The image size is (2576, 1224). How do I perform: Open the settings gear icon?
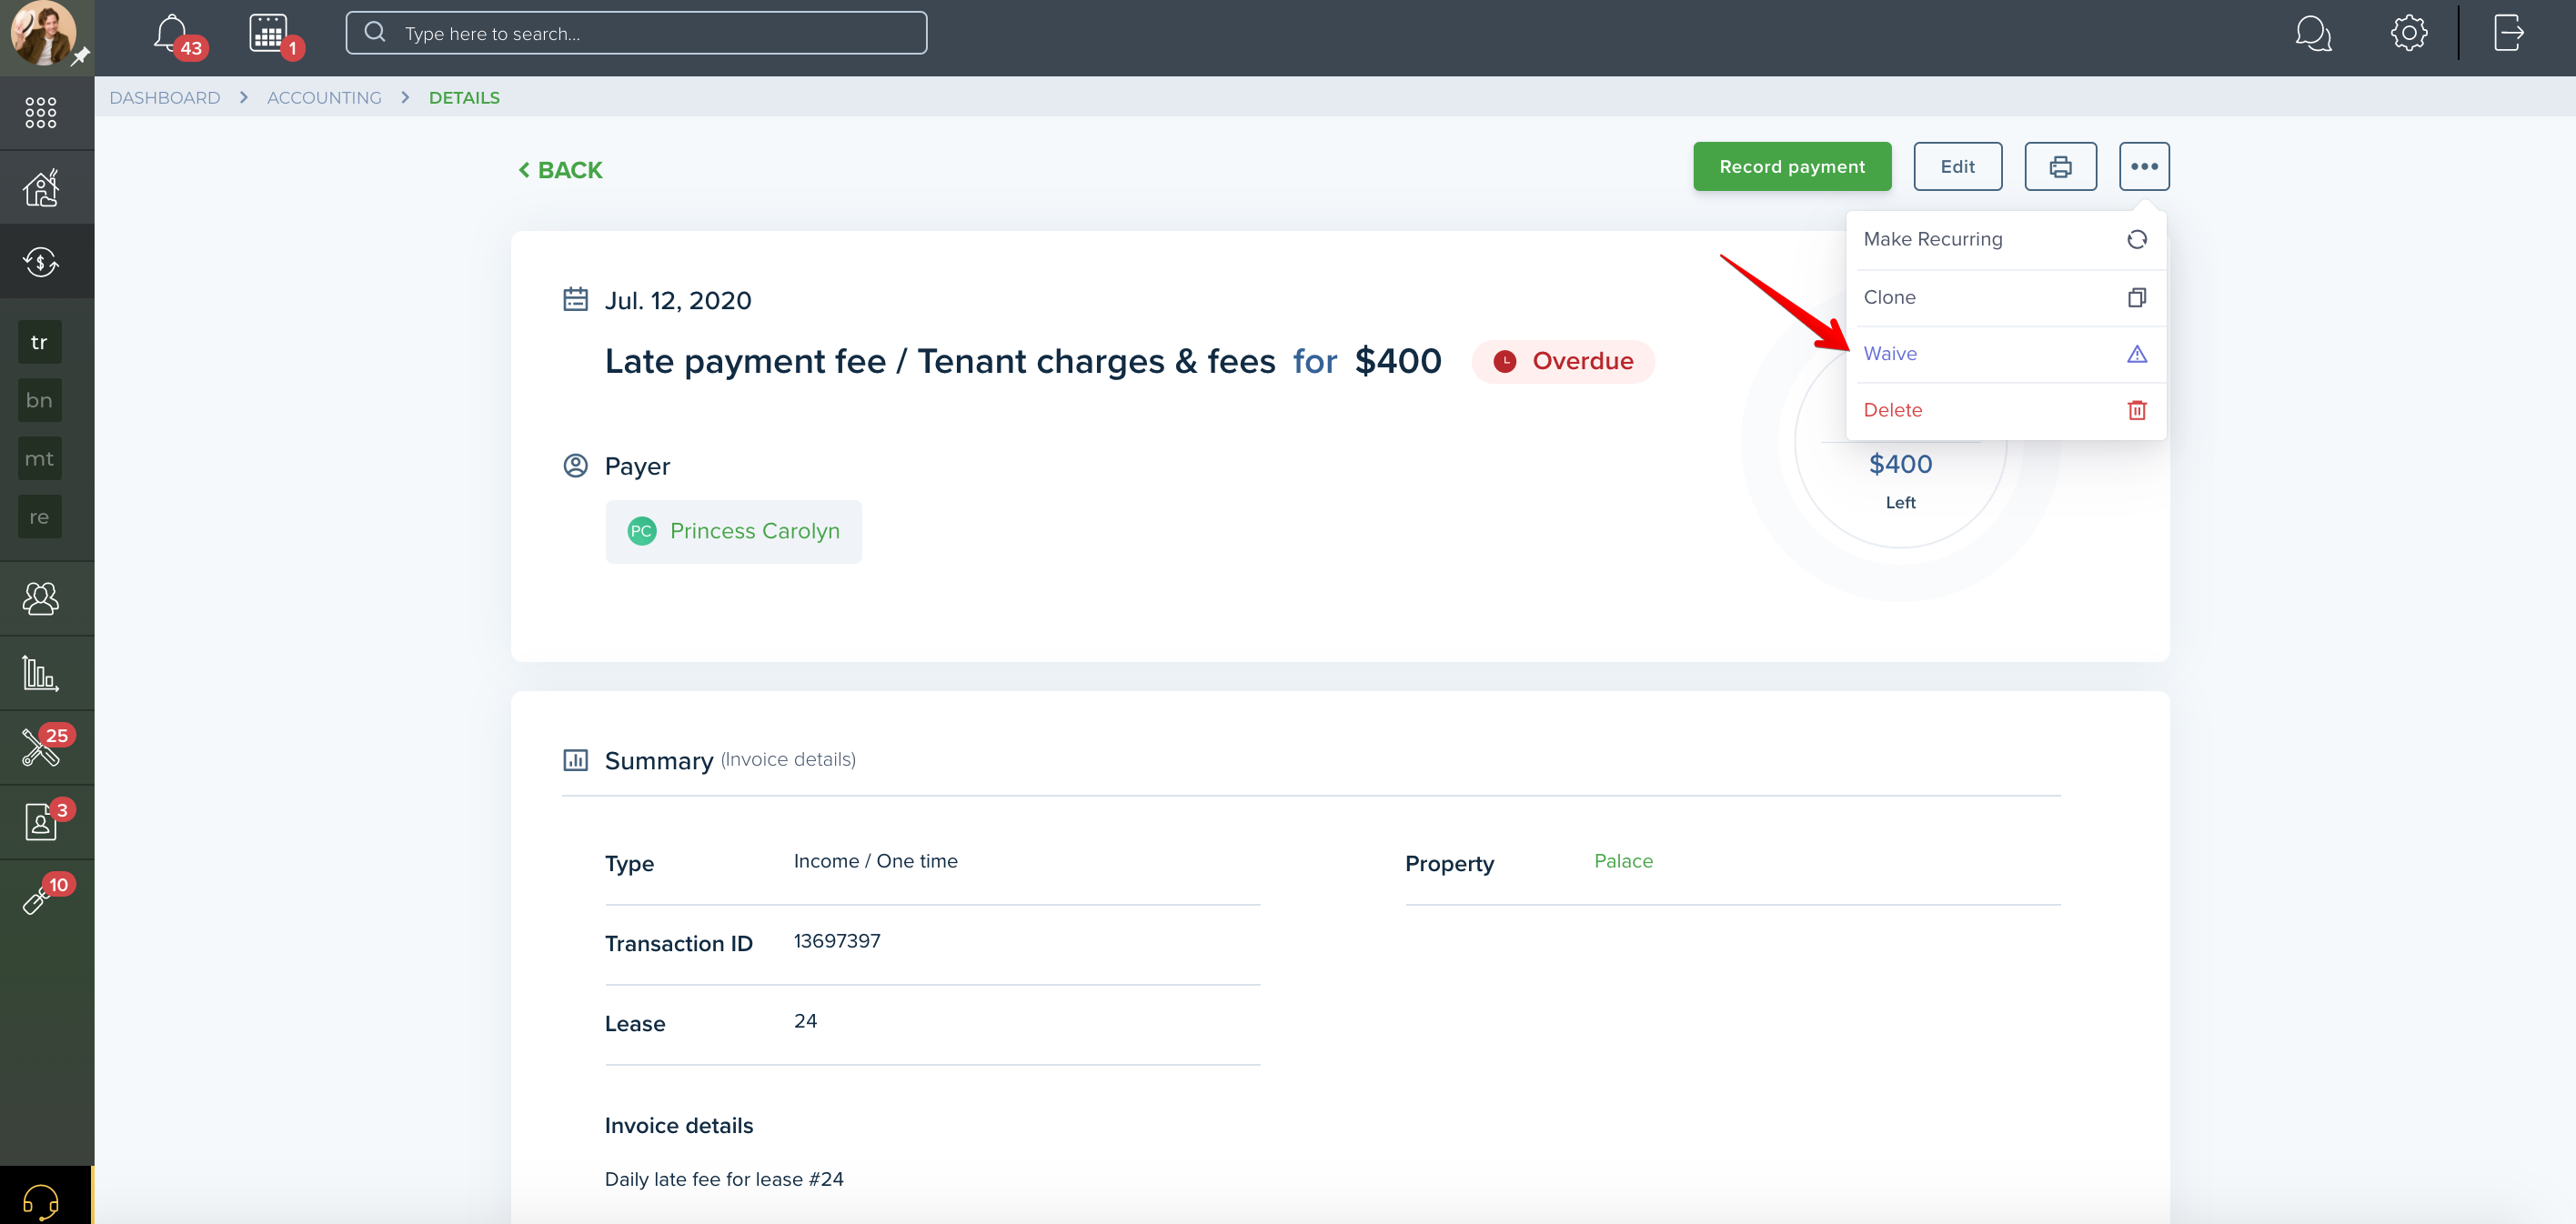tap(2409, 33)
